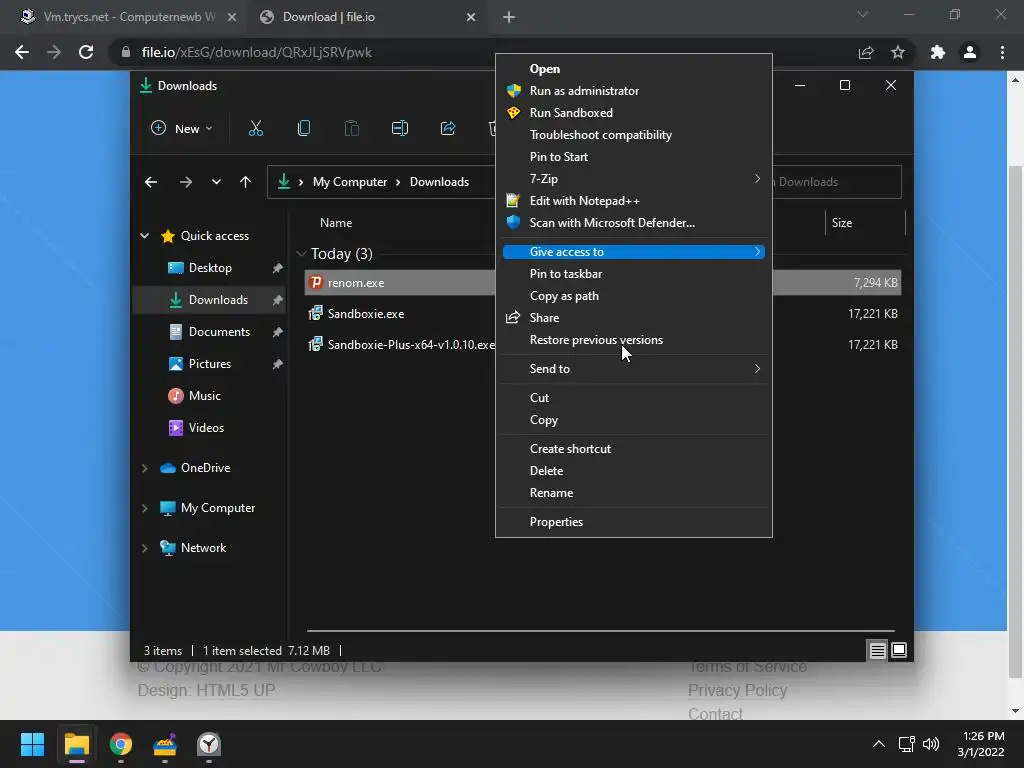Expand the Network tree node

click(x=144, y=548)
